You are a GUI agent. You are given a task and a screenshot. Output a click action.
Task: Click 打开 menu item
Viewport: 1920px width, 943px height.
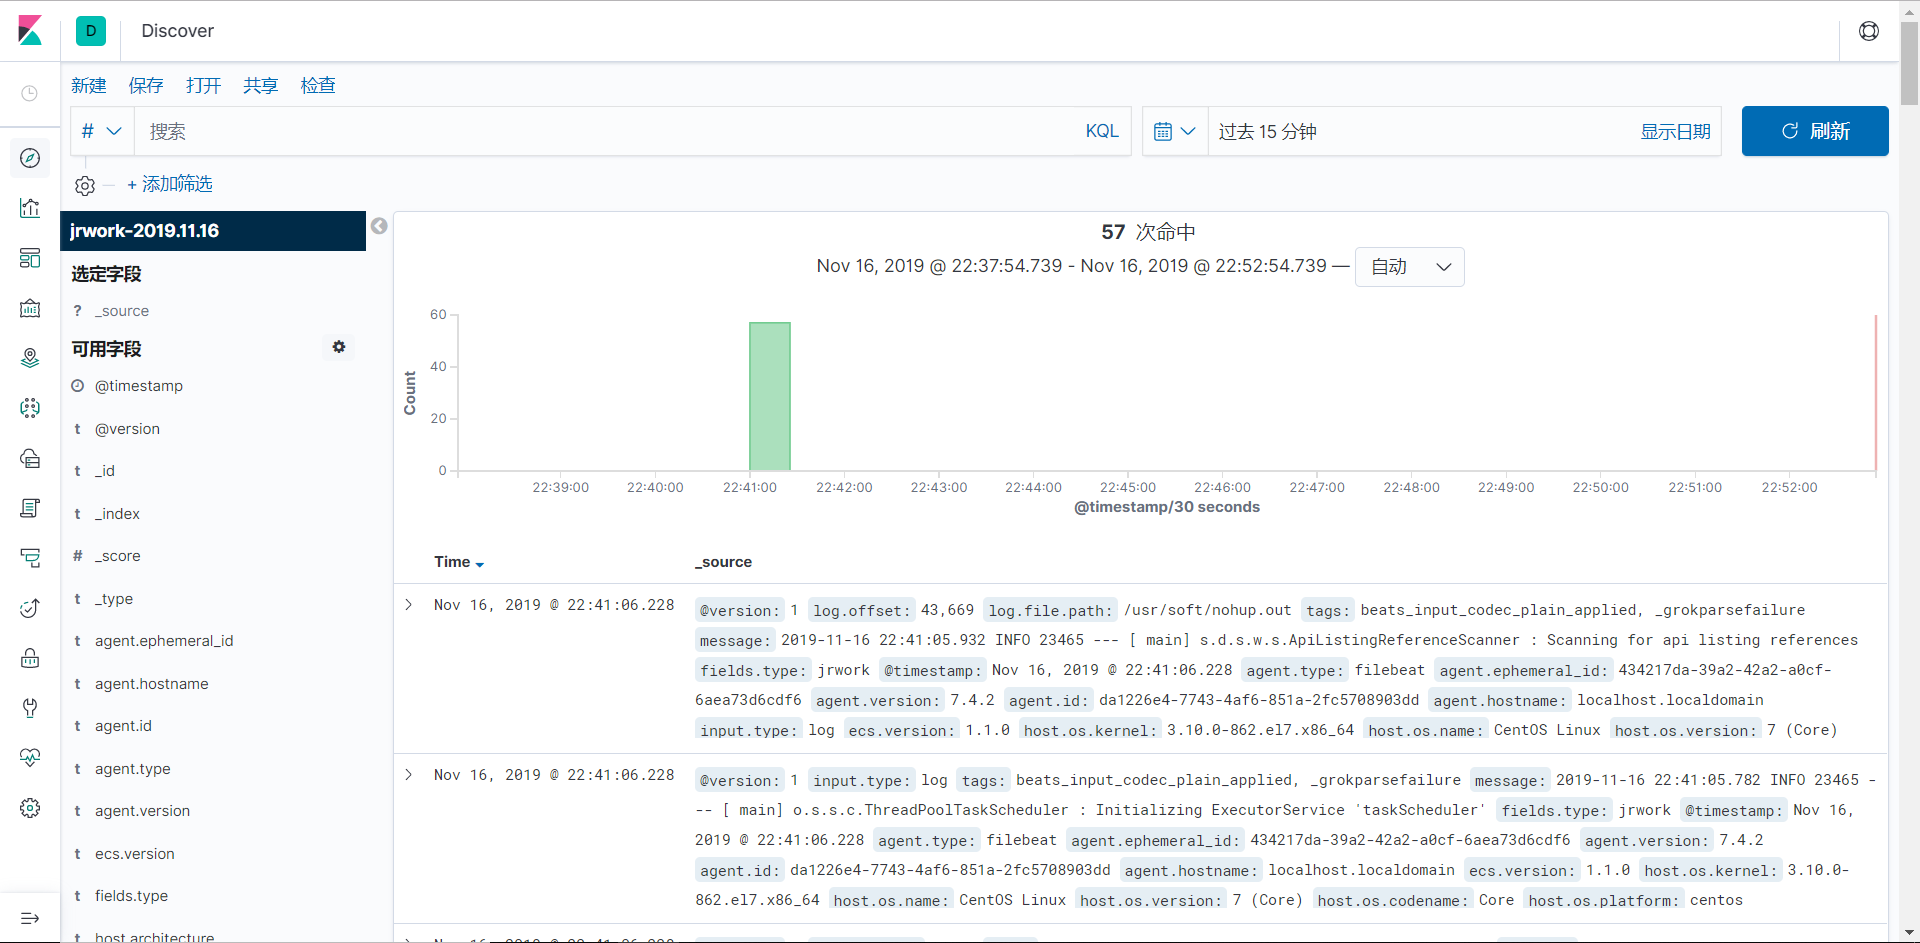[203, 86]
